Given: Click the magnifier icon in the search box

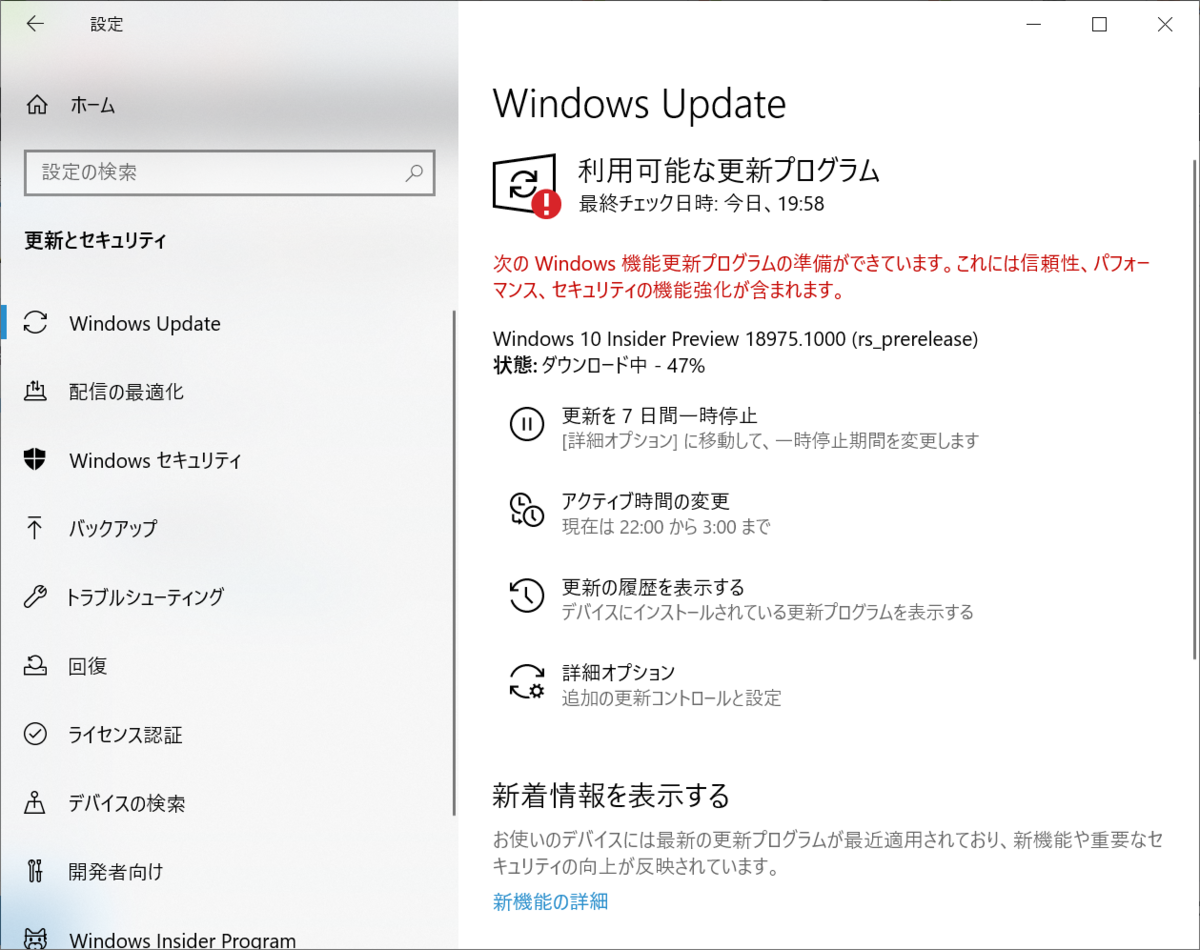Looking at the screenshot, I should click(x=414, y=173).
